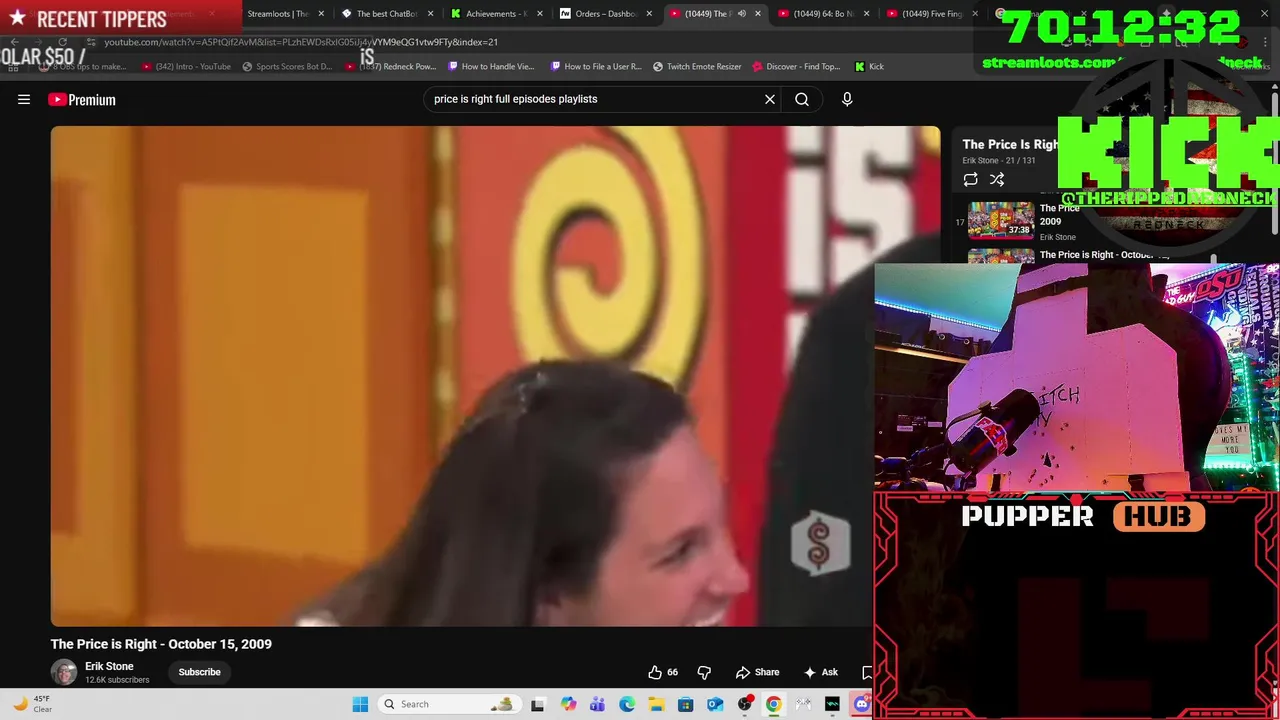Click the YouTube Premium logo
The width and height of the screenshot is (1280, 720).
tap(82, 99)
